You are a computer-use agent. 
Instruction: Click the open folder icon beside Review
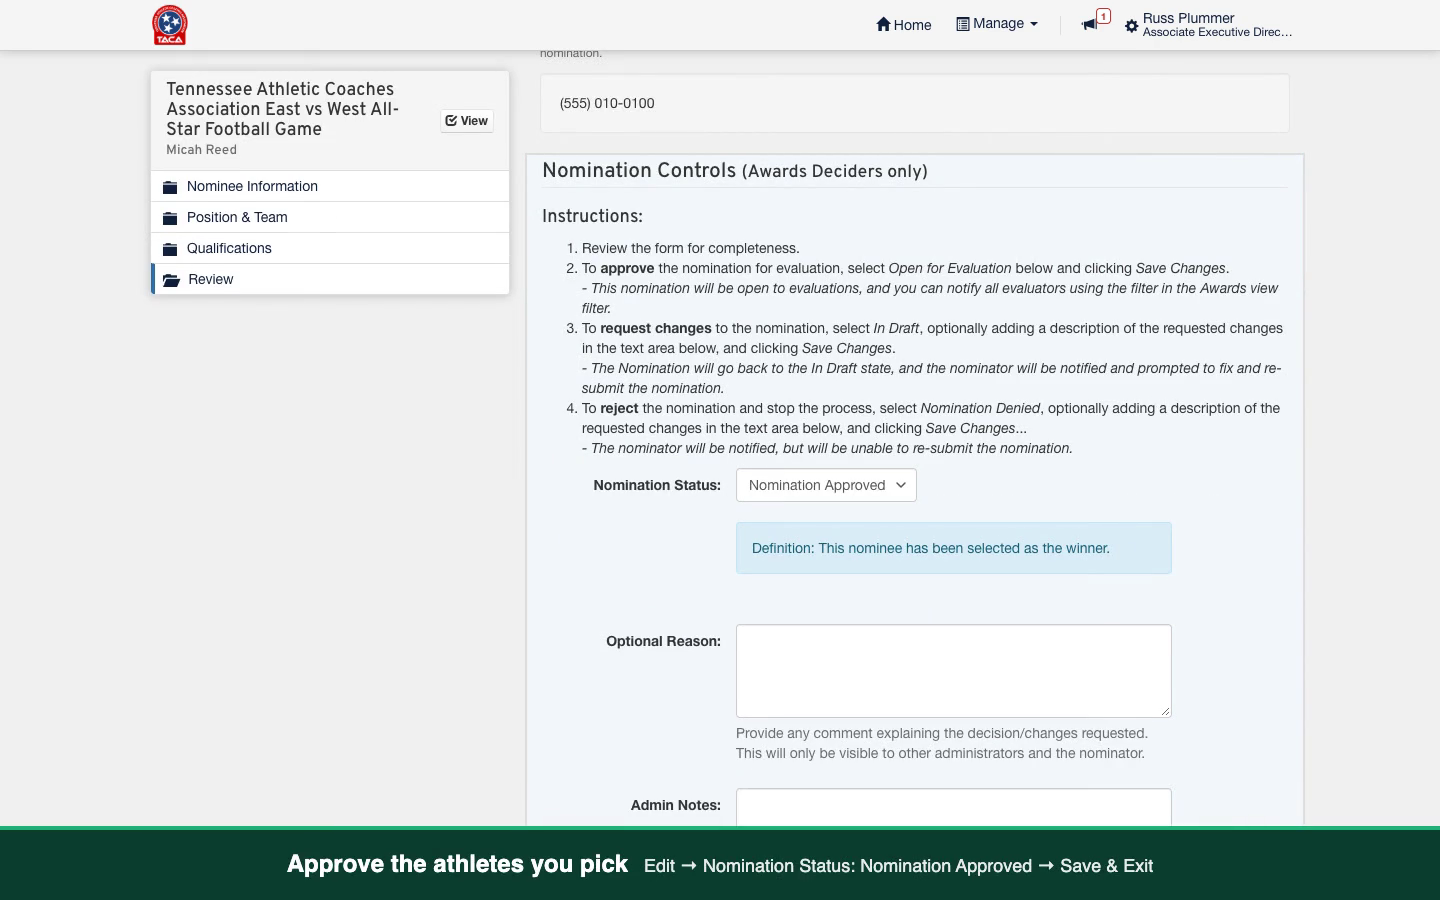click(x=171, y=280)
